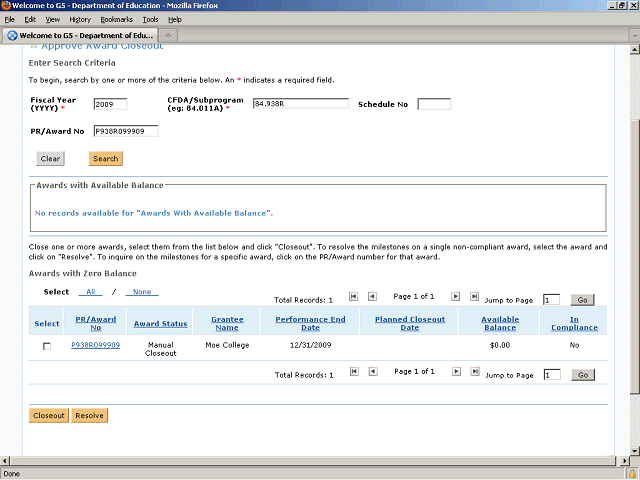
Task: Select All awards link
Action: [x=91, y=292]
